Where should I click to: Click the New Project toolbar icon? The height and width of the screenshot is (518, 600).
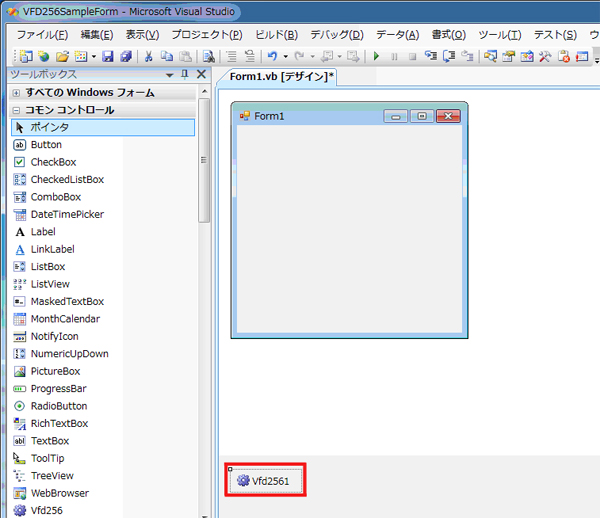click(x=26, y=57)
